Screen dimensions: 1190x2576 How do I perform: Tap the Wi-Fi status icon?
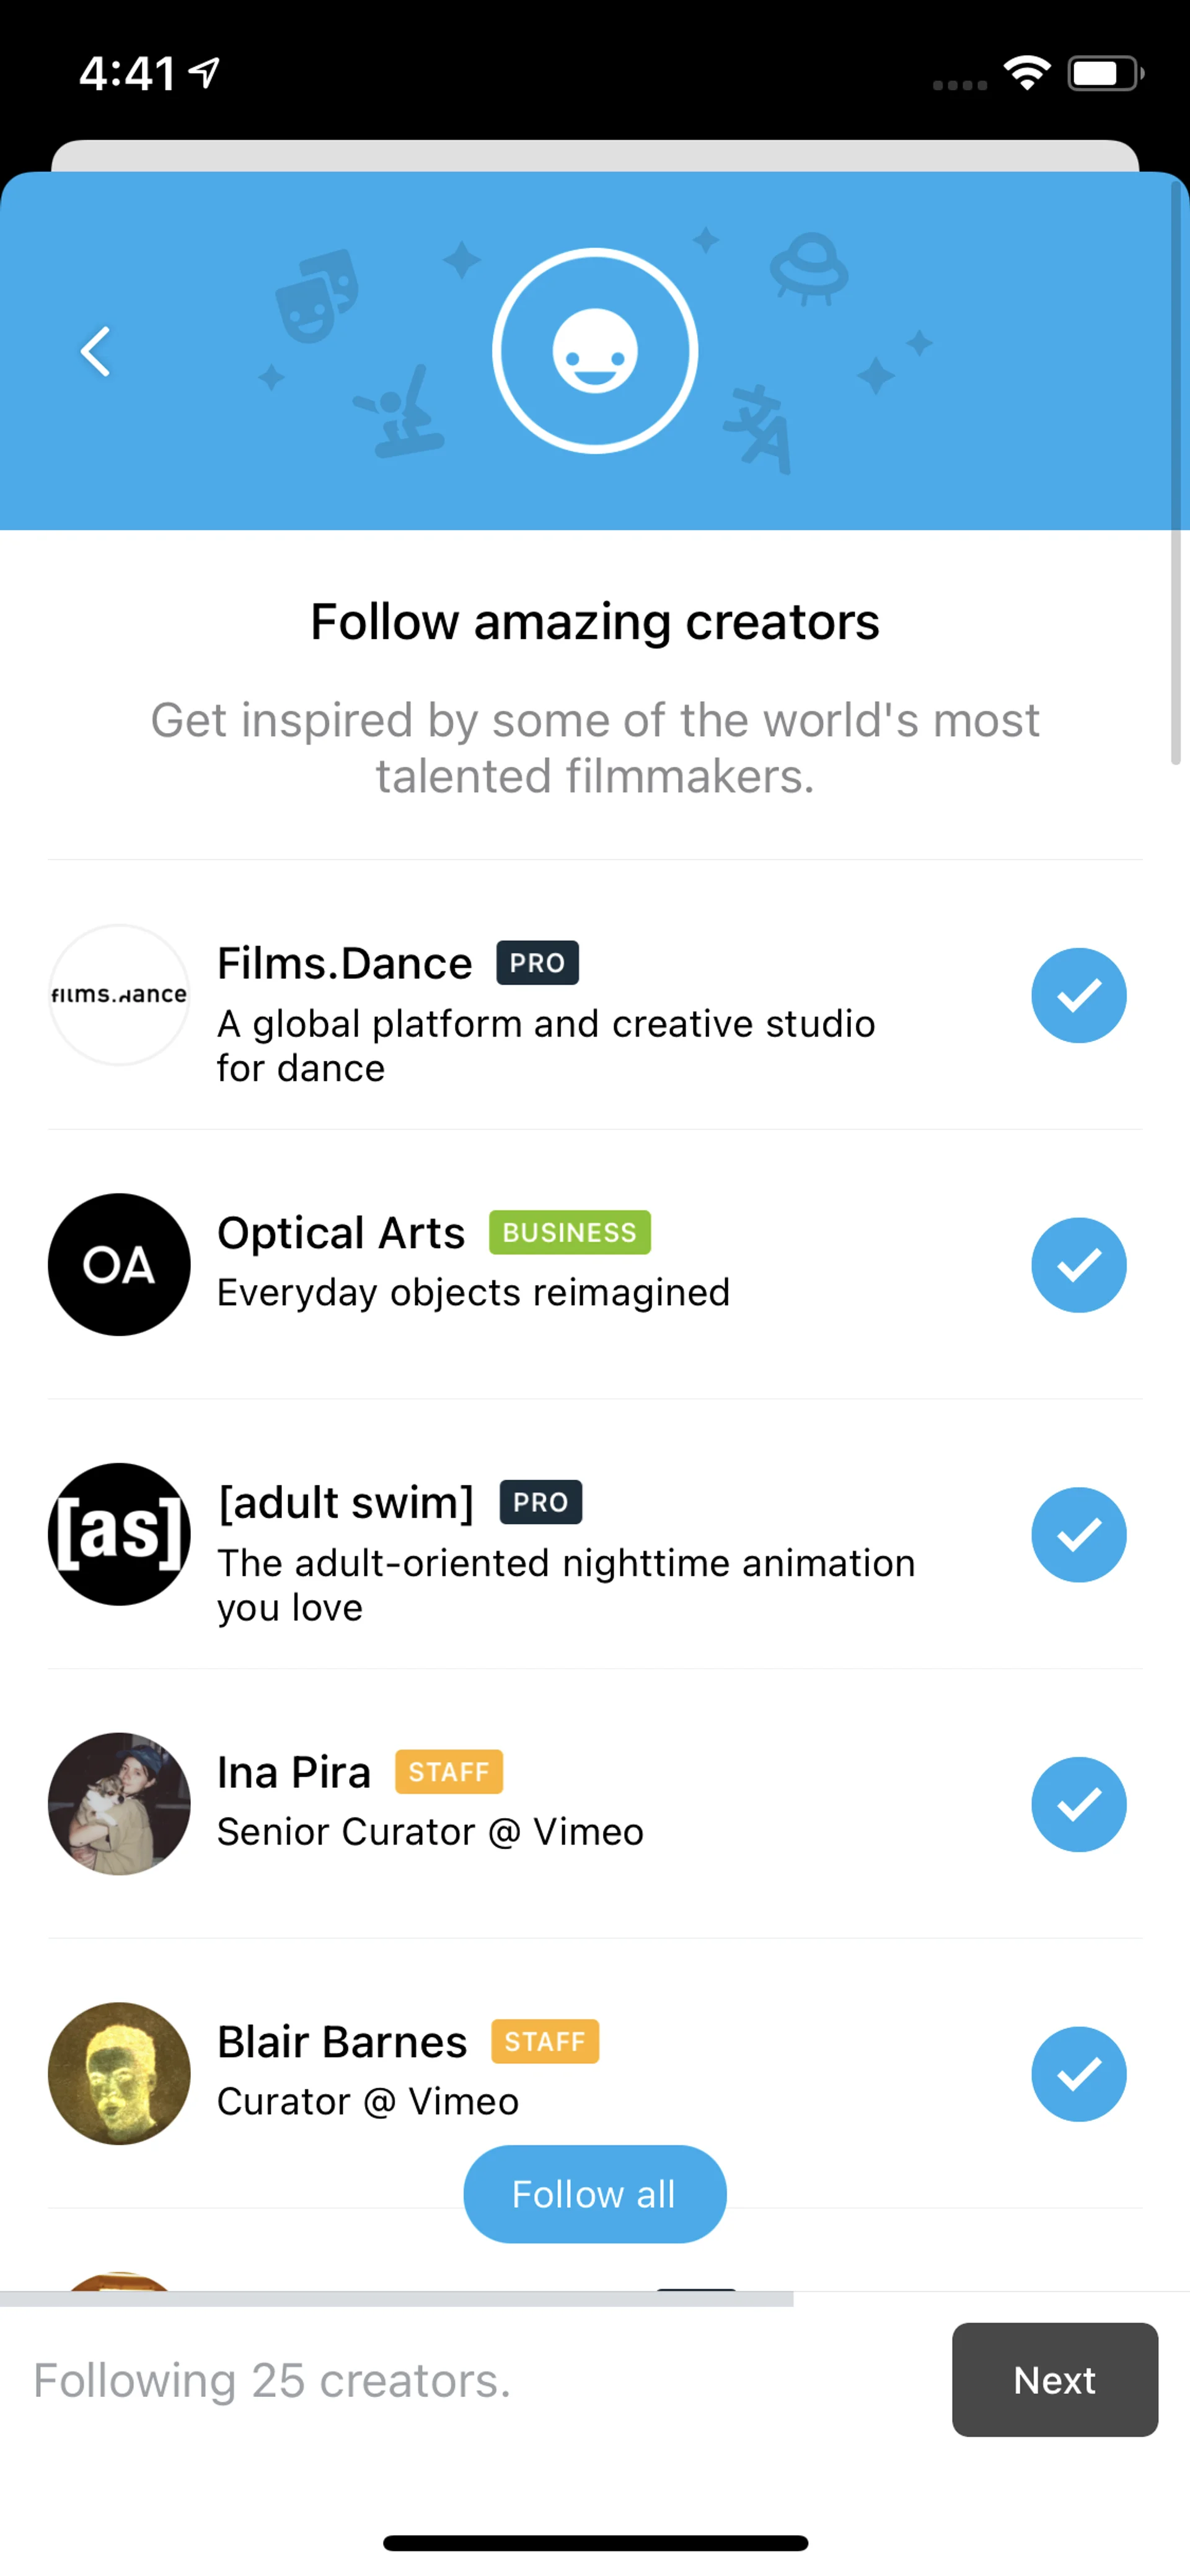[x=1027, y=73]
